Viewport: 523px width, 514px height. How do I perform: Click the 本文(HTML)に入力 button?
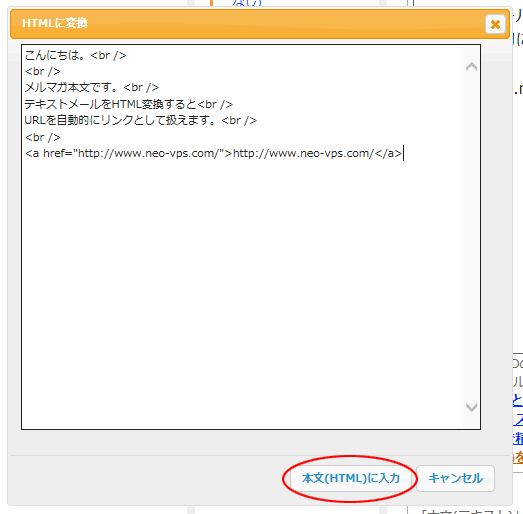tap(351, 478)
